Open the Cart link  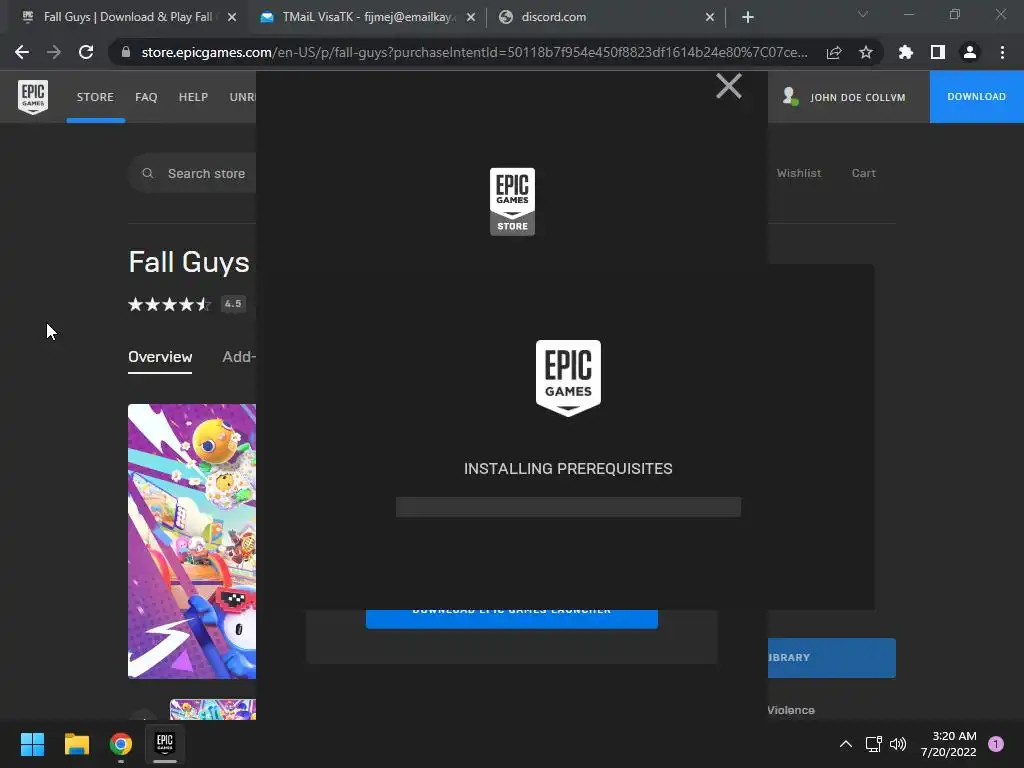[863, 173]
